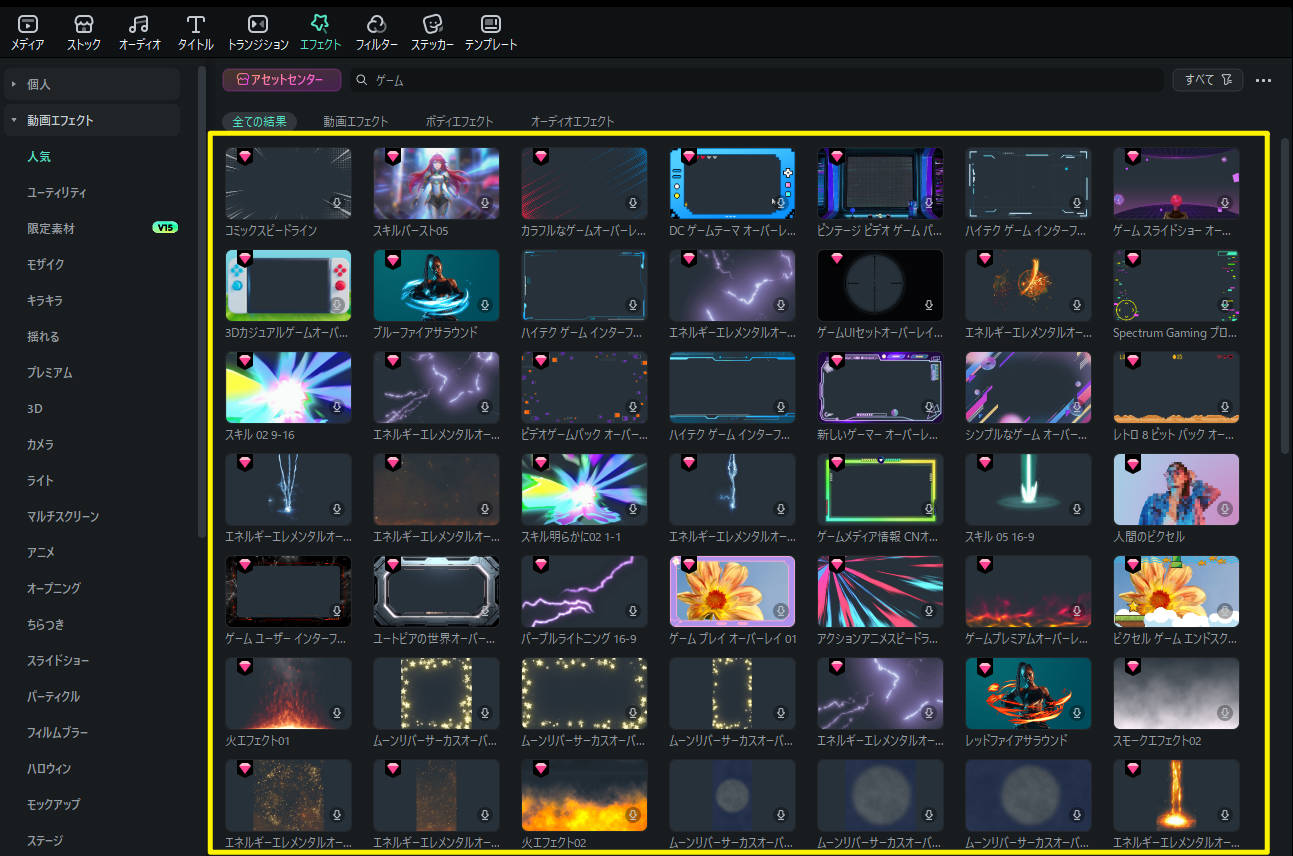
Task: Open the すべて filter dropdown
Action: 1206,80
